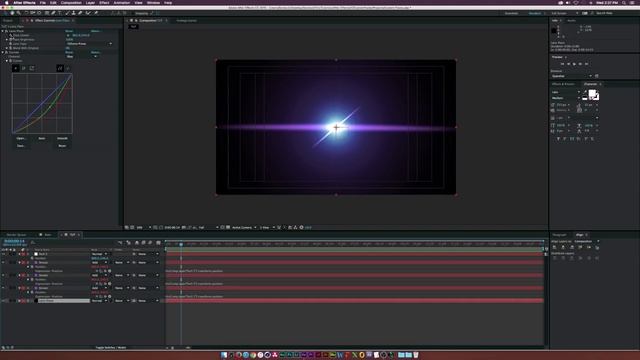Collapse the Lens Flare effect properties
Viewport: 640px width, 360px height.
coord(3,31)
